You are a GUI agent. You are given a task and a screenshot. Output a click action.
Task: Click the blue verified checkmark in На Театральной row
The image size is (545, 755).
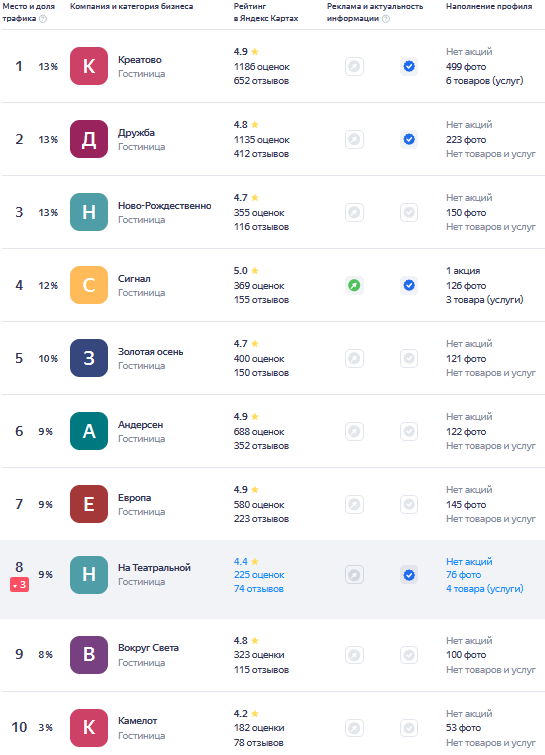(409, 575)
